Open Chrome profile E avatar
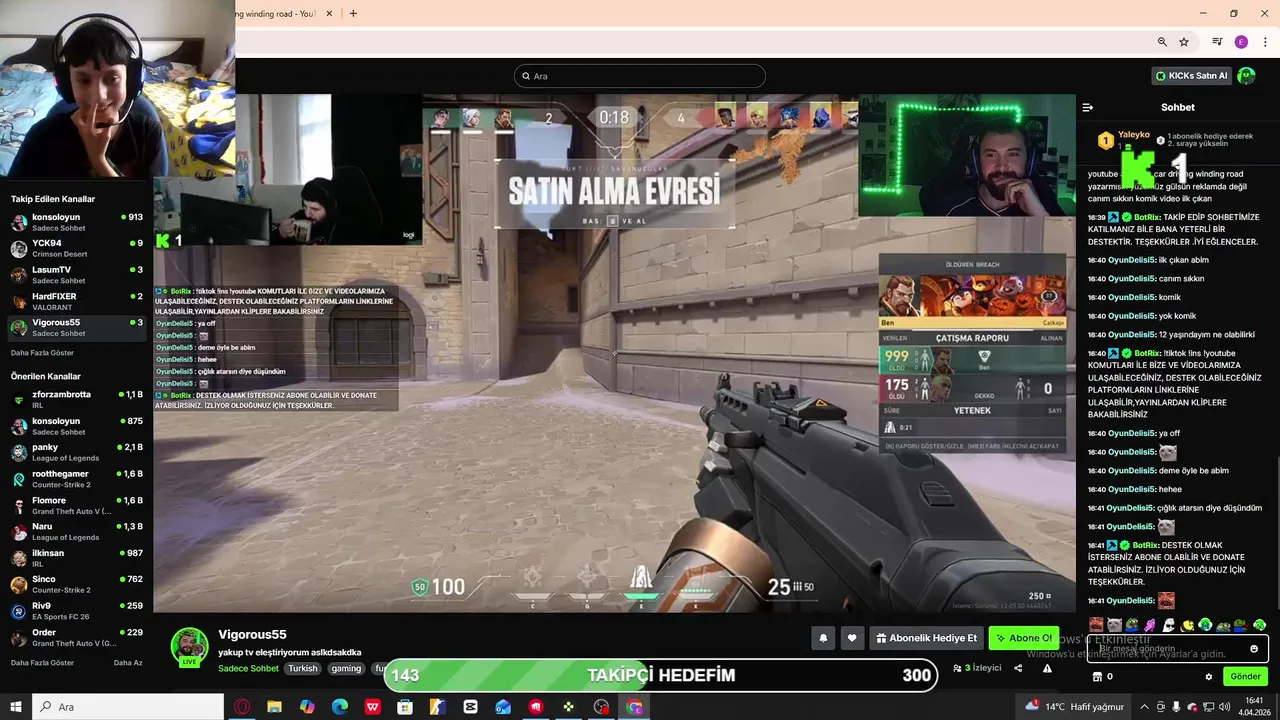1280x720 pixels. pyautogui.click(x=1241, y=42)
